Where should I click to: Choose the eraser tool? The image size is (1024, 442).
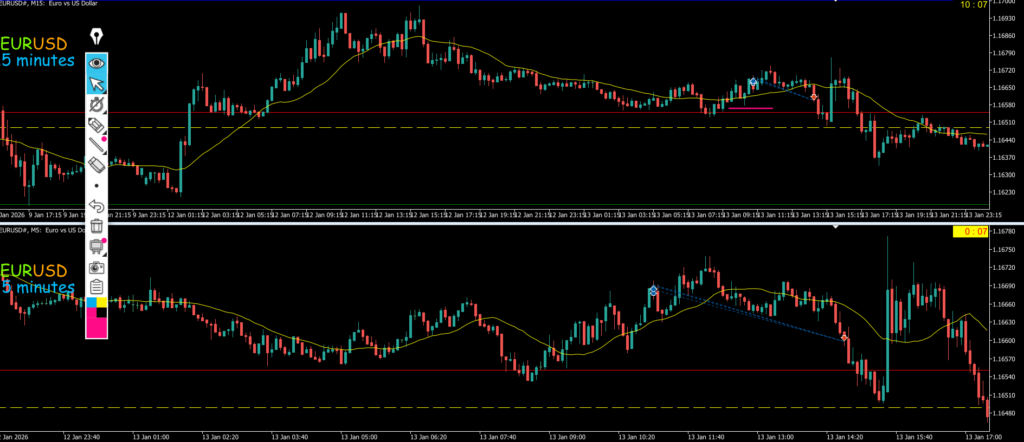click(97, 165)
